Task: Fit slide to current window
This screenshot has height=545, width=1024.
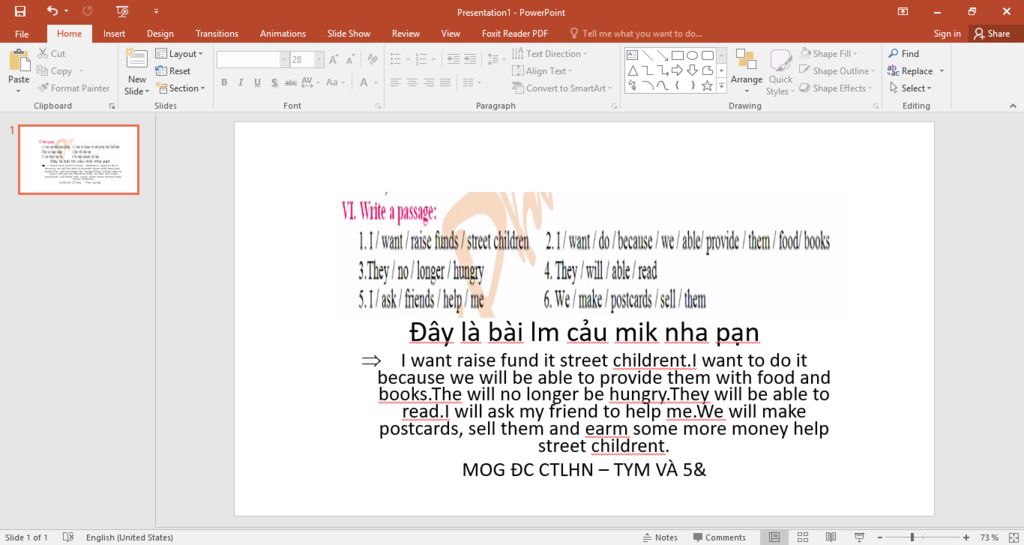Action: [x=1014, y=537]
